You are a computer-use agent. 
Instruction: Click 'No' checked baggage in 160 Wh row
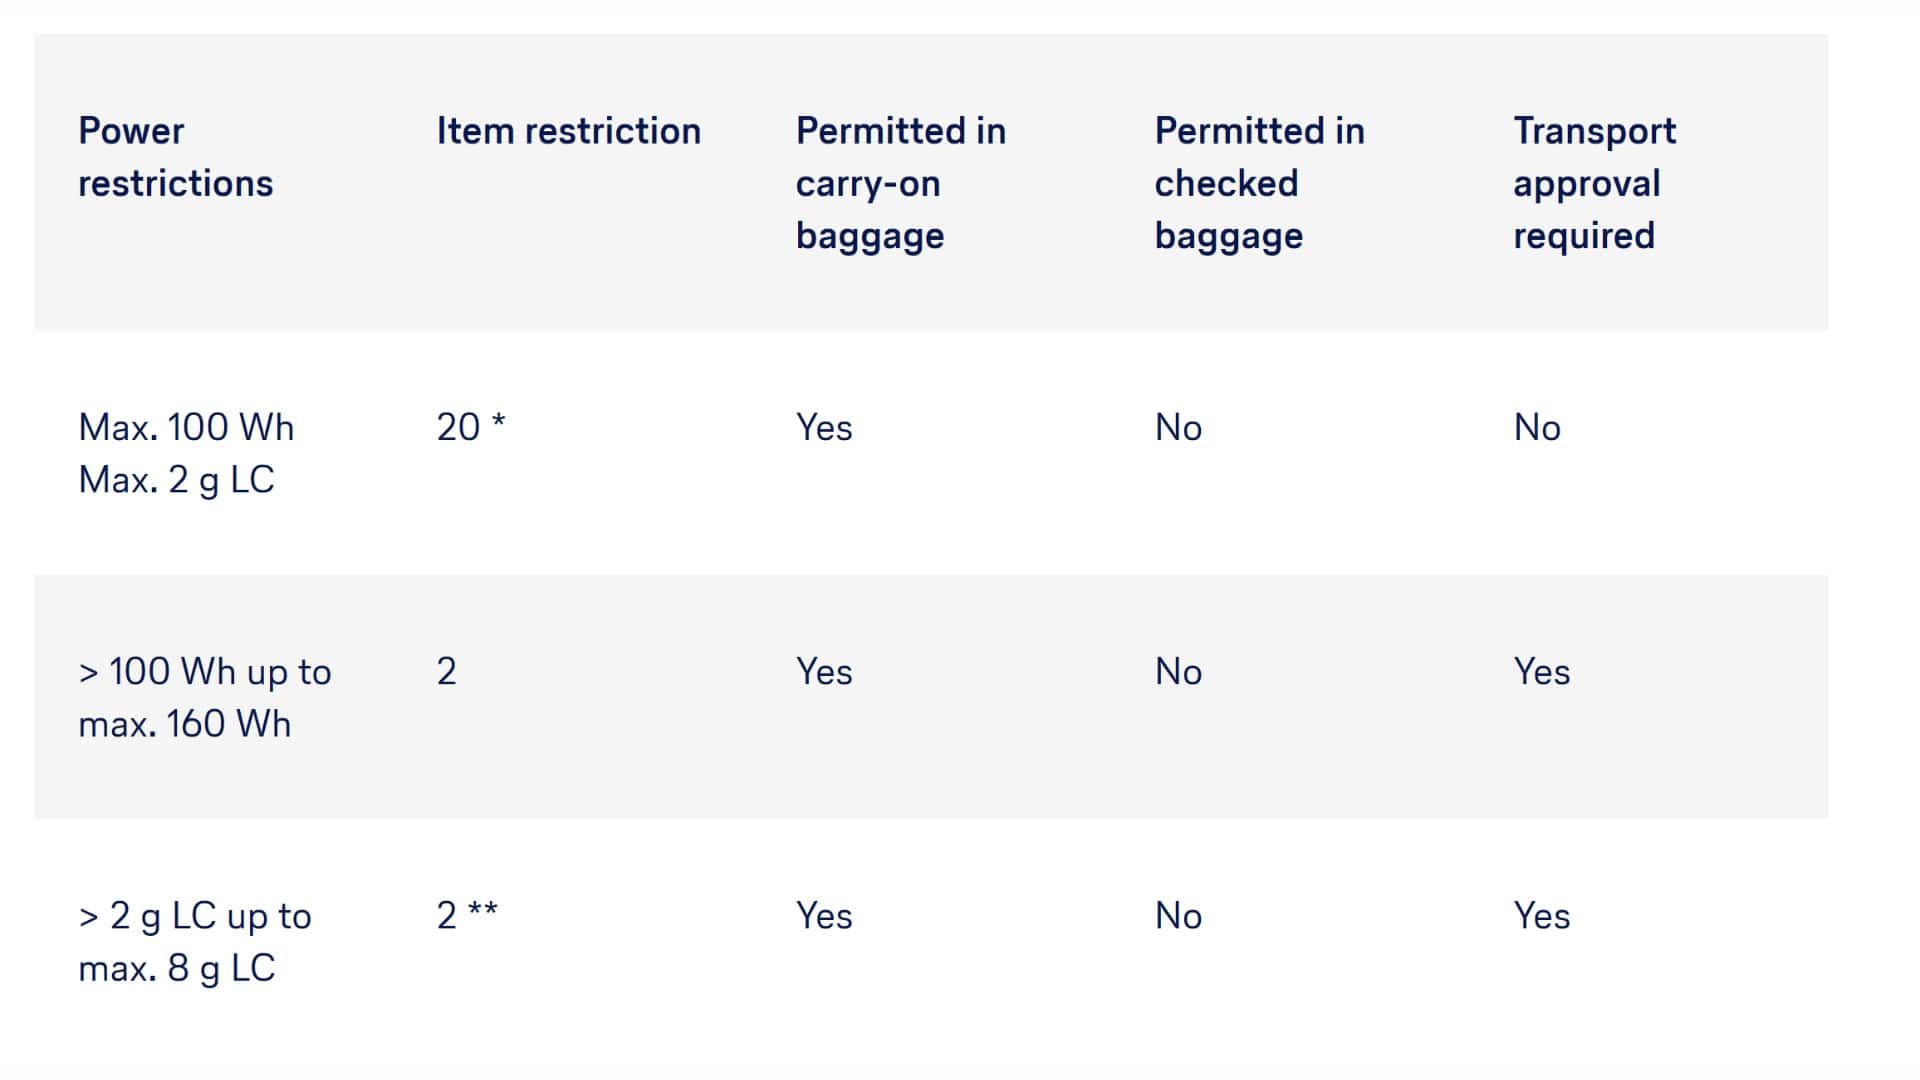tap(1178, 672)
